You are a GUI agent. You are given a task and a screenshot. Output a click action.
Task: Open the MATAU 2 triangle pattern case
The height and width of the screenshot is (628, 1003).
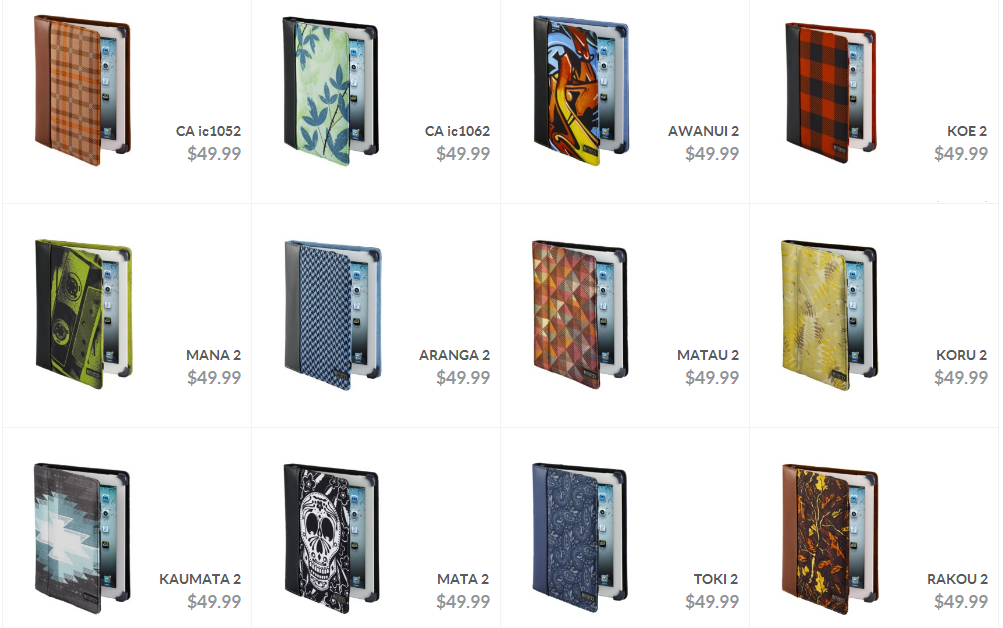point(580,315)
